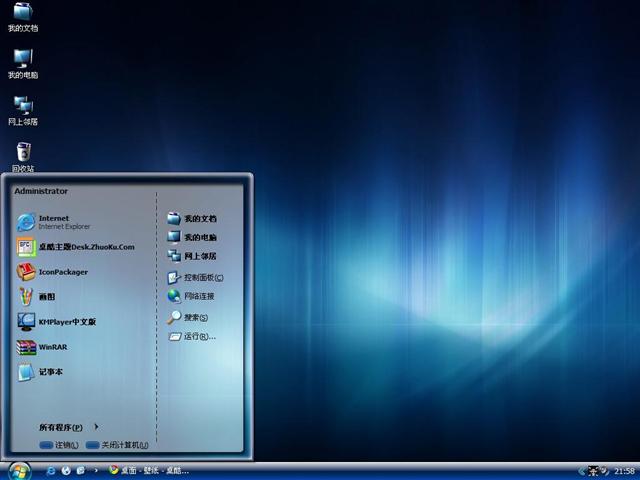Expand hidden system tray icons arrow

pos(581,470)
